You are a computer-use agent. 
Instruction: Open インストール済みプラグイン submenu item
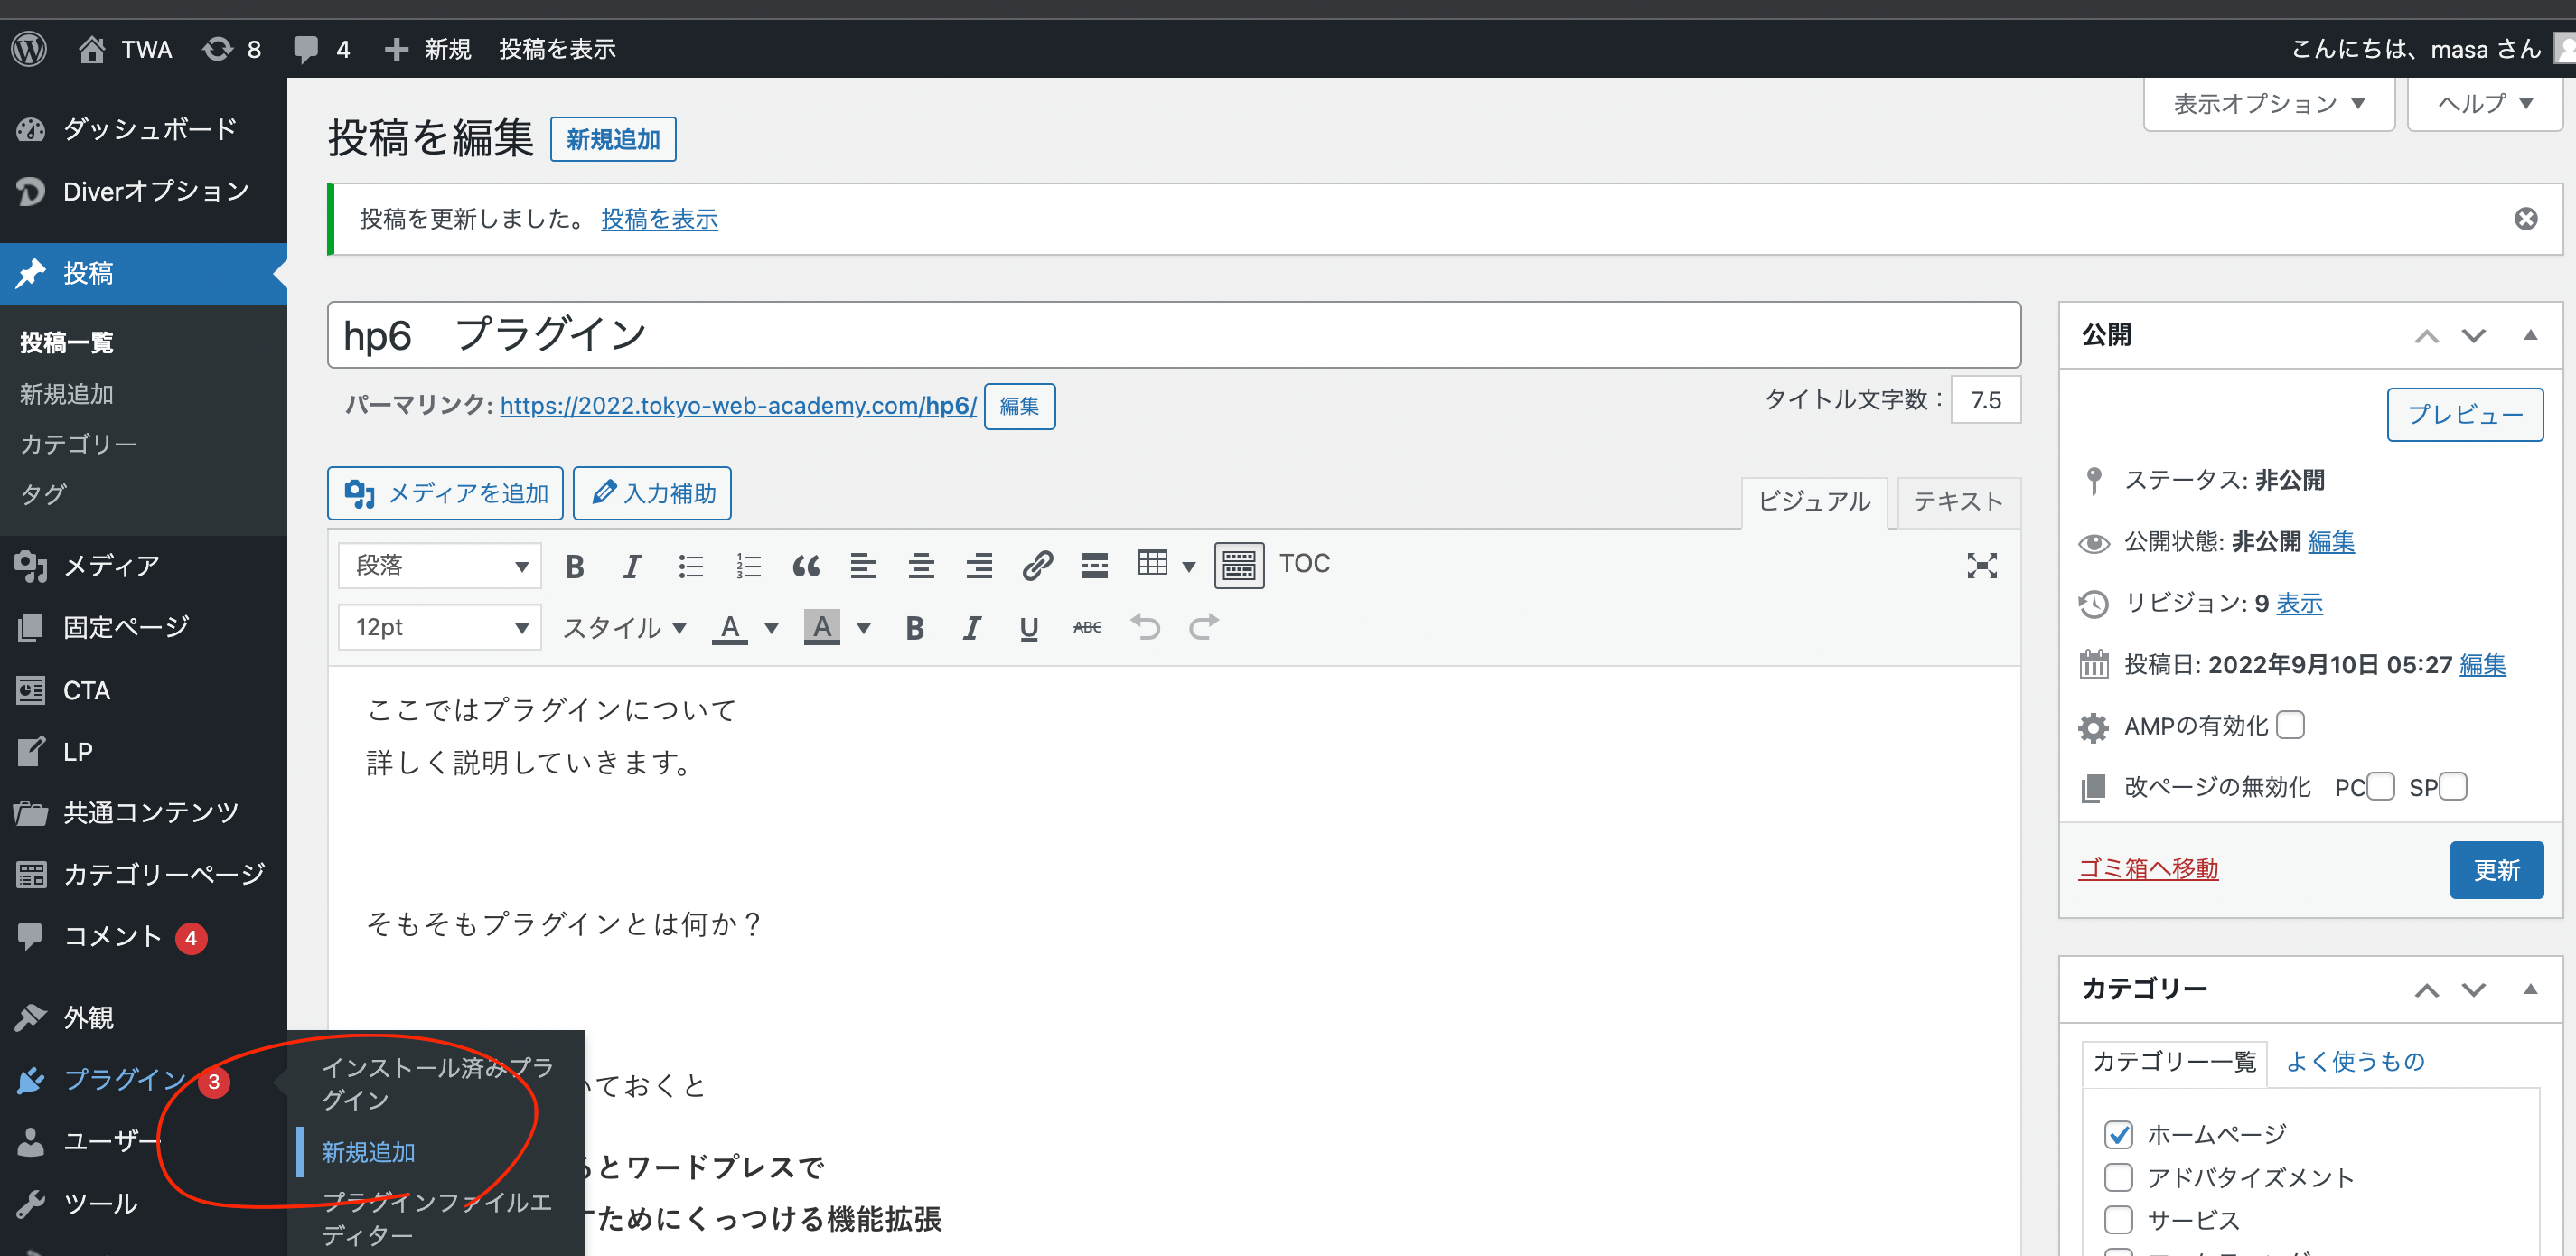coord(438,1084)
